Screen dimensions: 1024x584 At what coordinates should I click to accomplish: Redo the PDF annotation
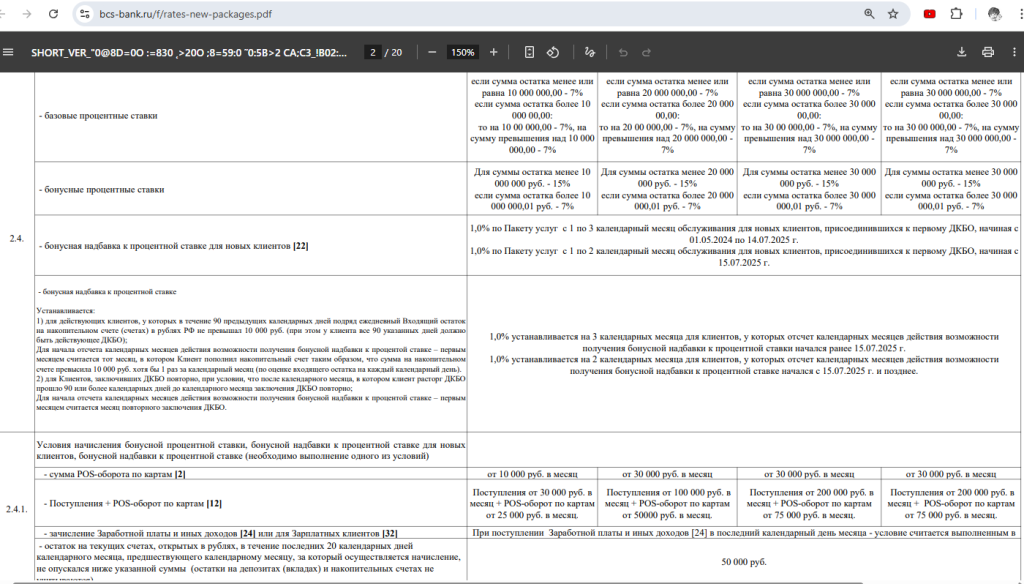647,52
